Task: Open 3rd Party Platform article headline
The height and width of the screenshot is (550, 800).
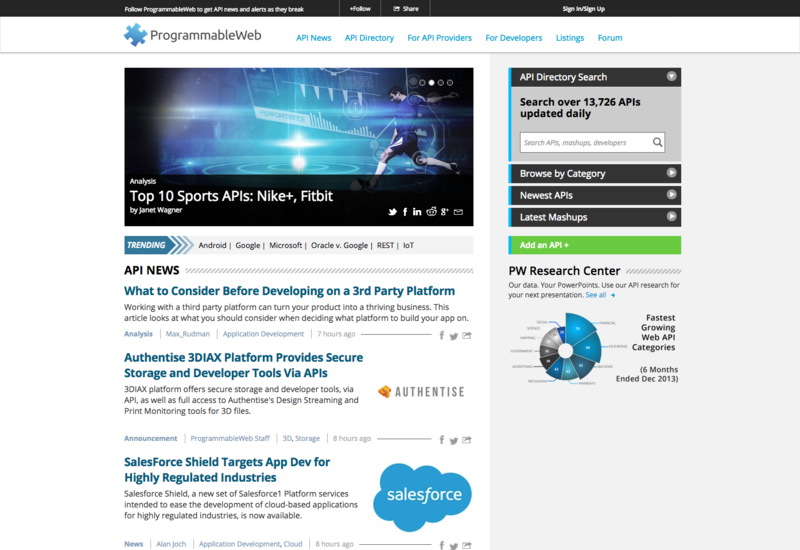Action: pyautogui.click(x=289, y=291)
